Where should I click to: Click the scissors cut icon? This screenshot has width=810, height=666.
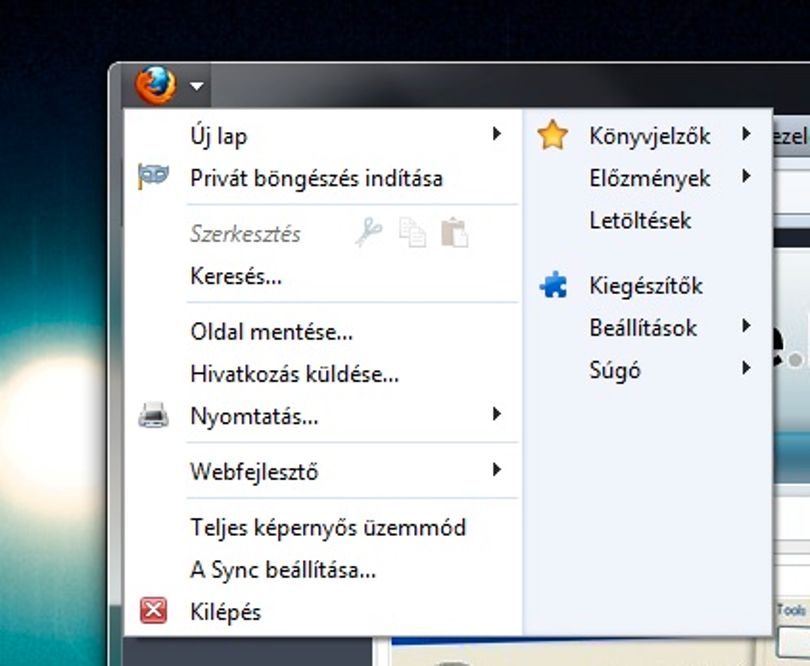pyautogui.click(x=369, y=233)
